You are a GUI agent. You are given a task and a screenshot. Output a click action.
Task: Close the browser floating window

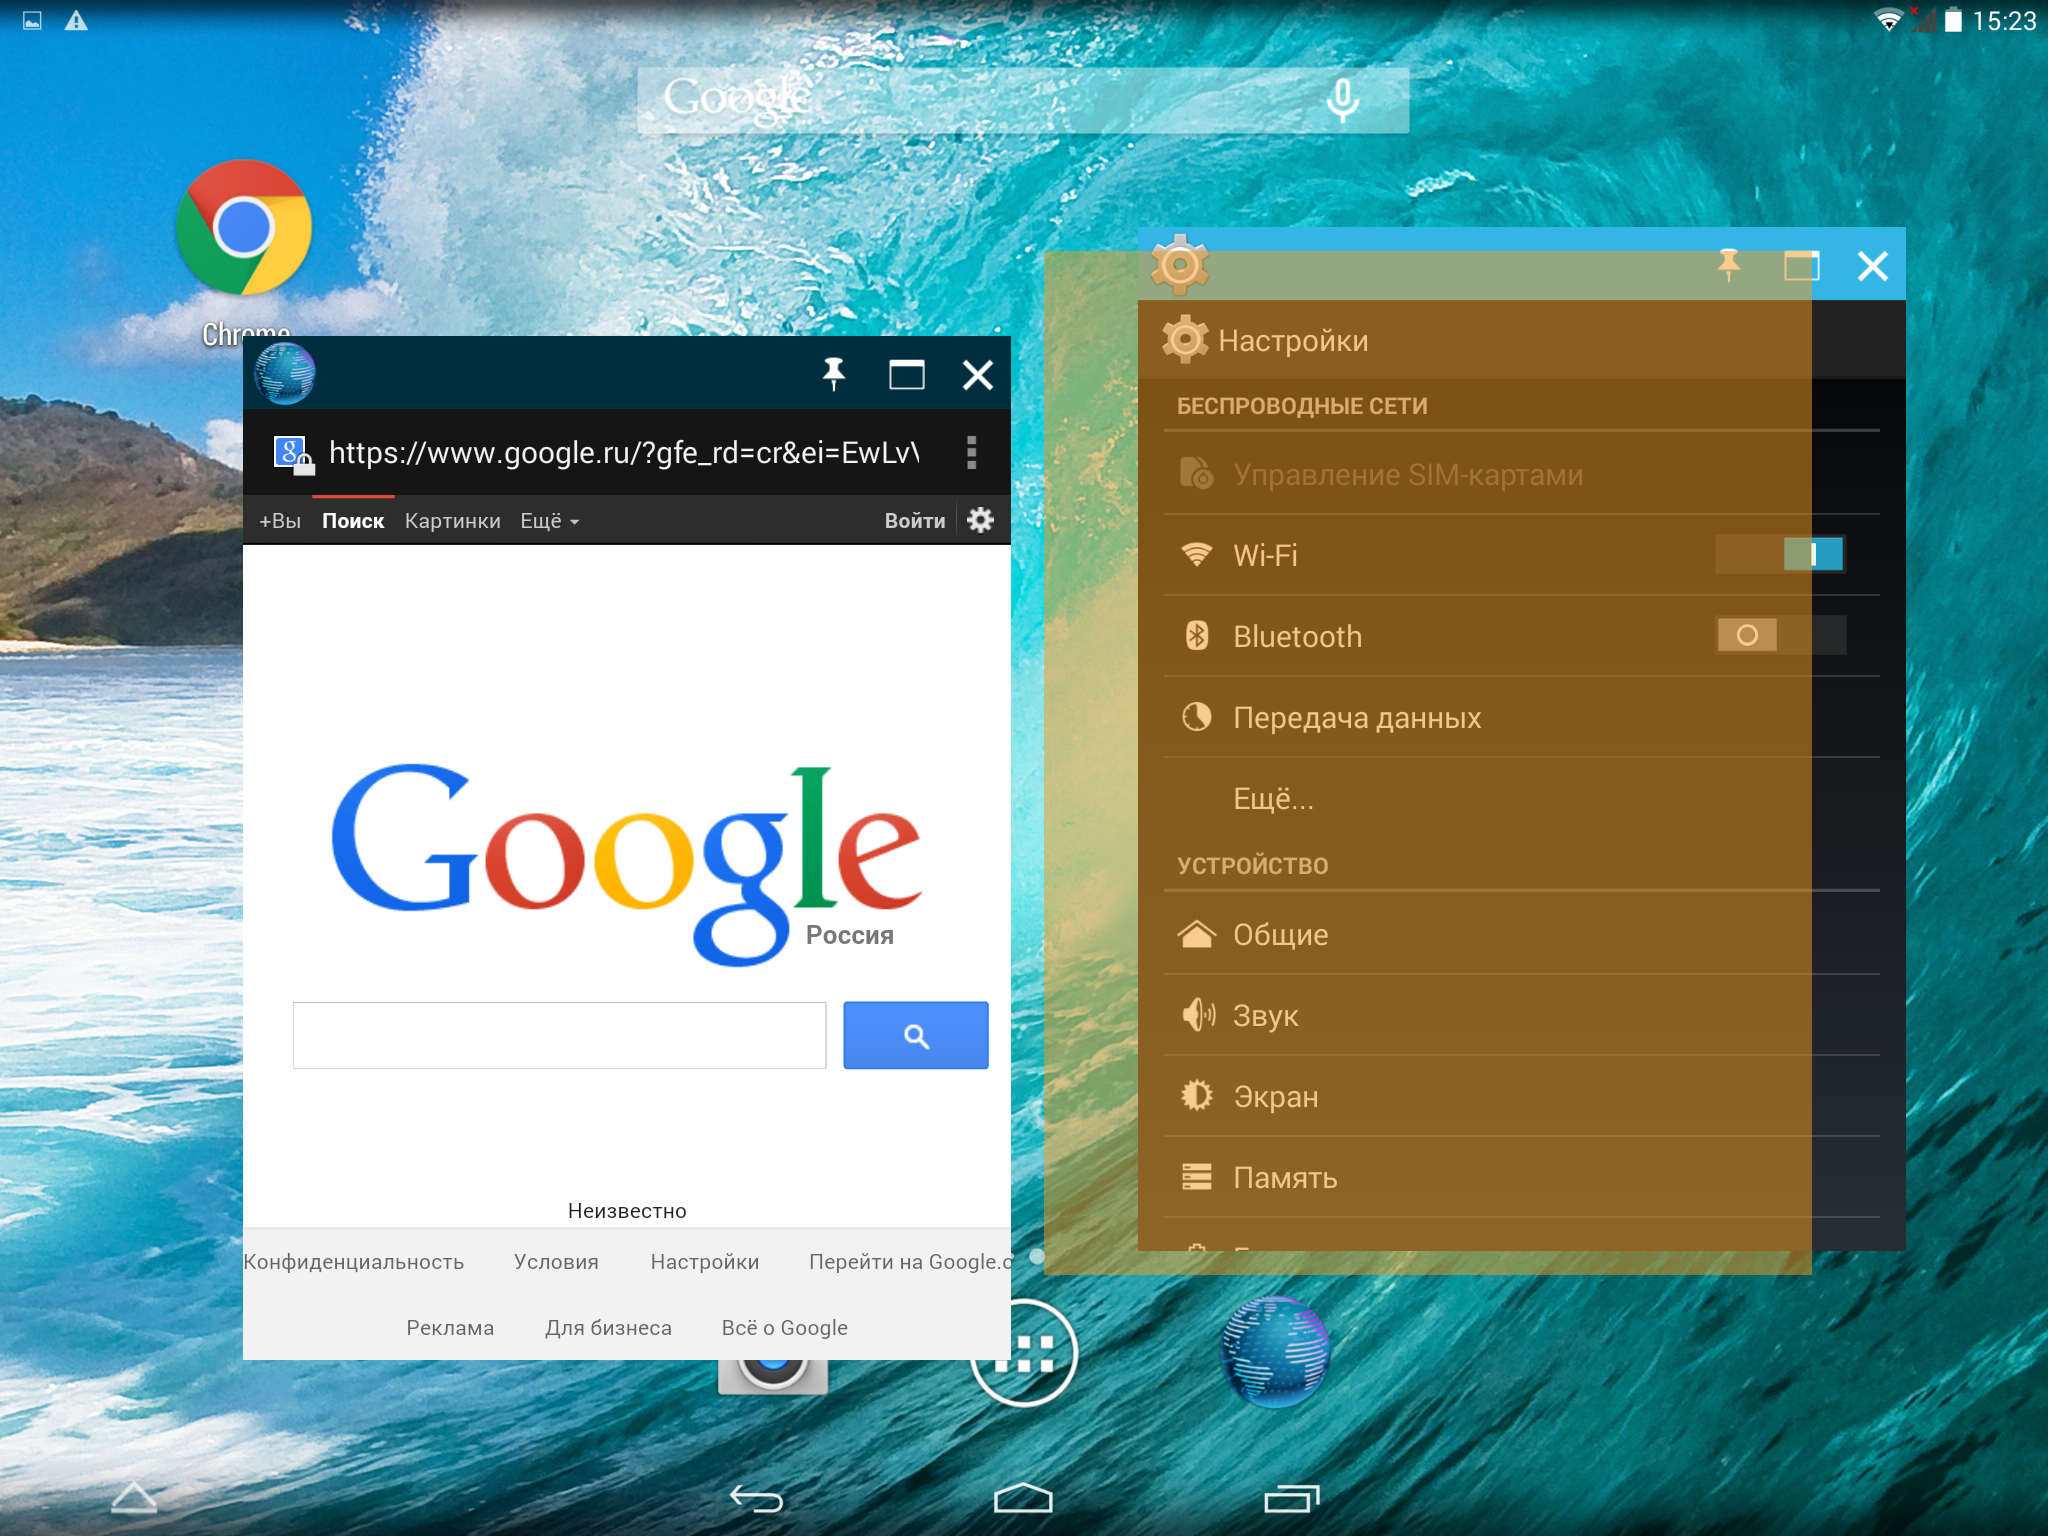[977, 375]
